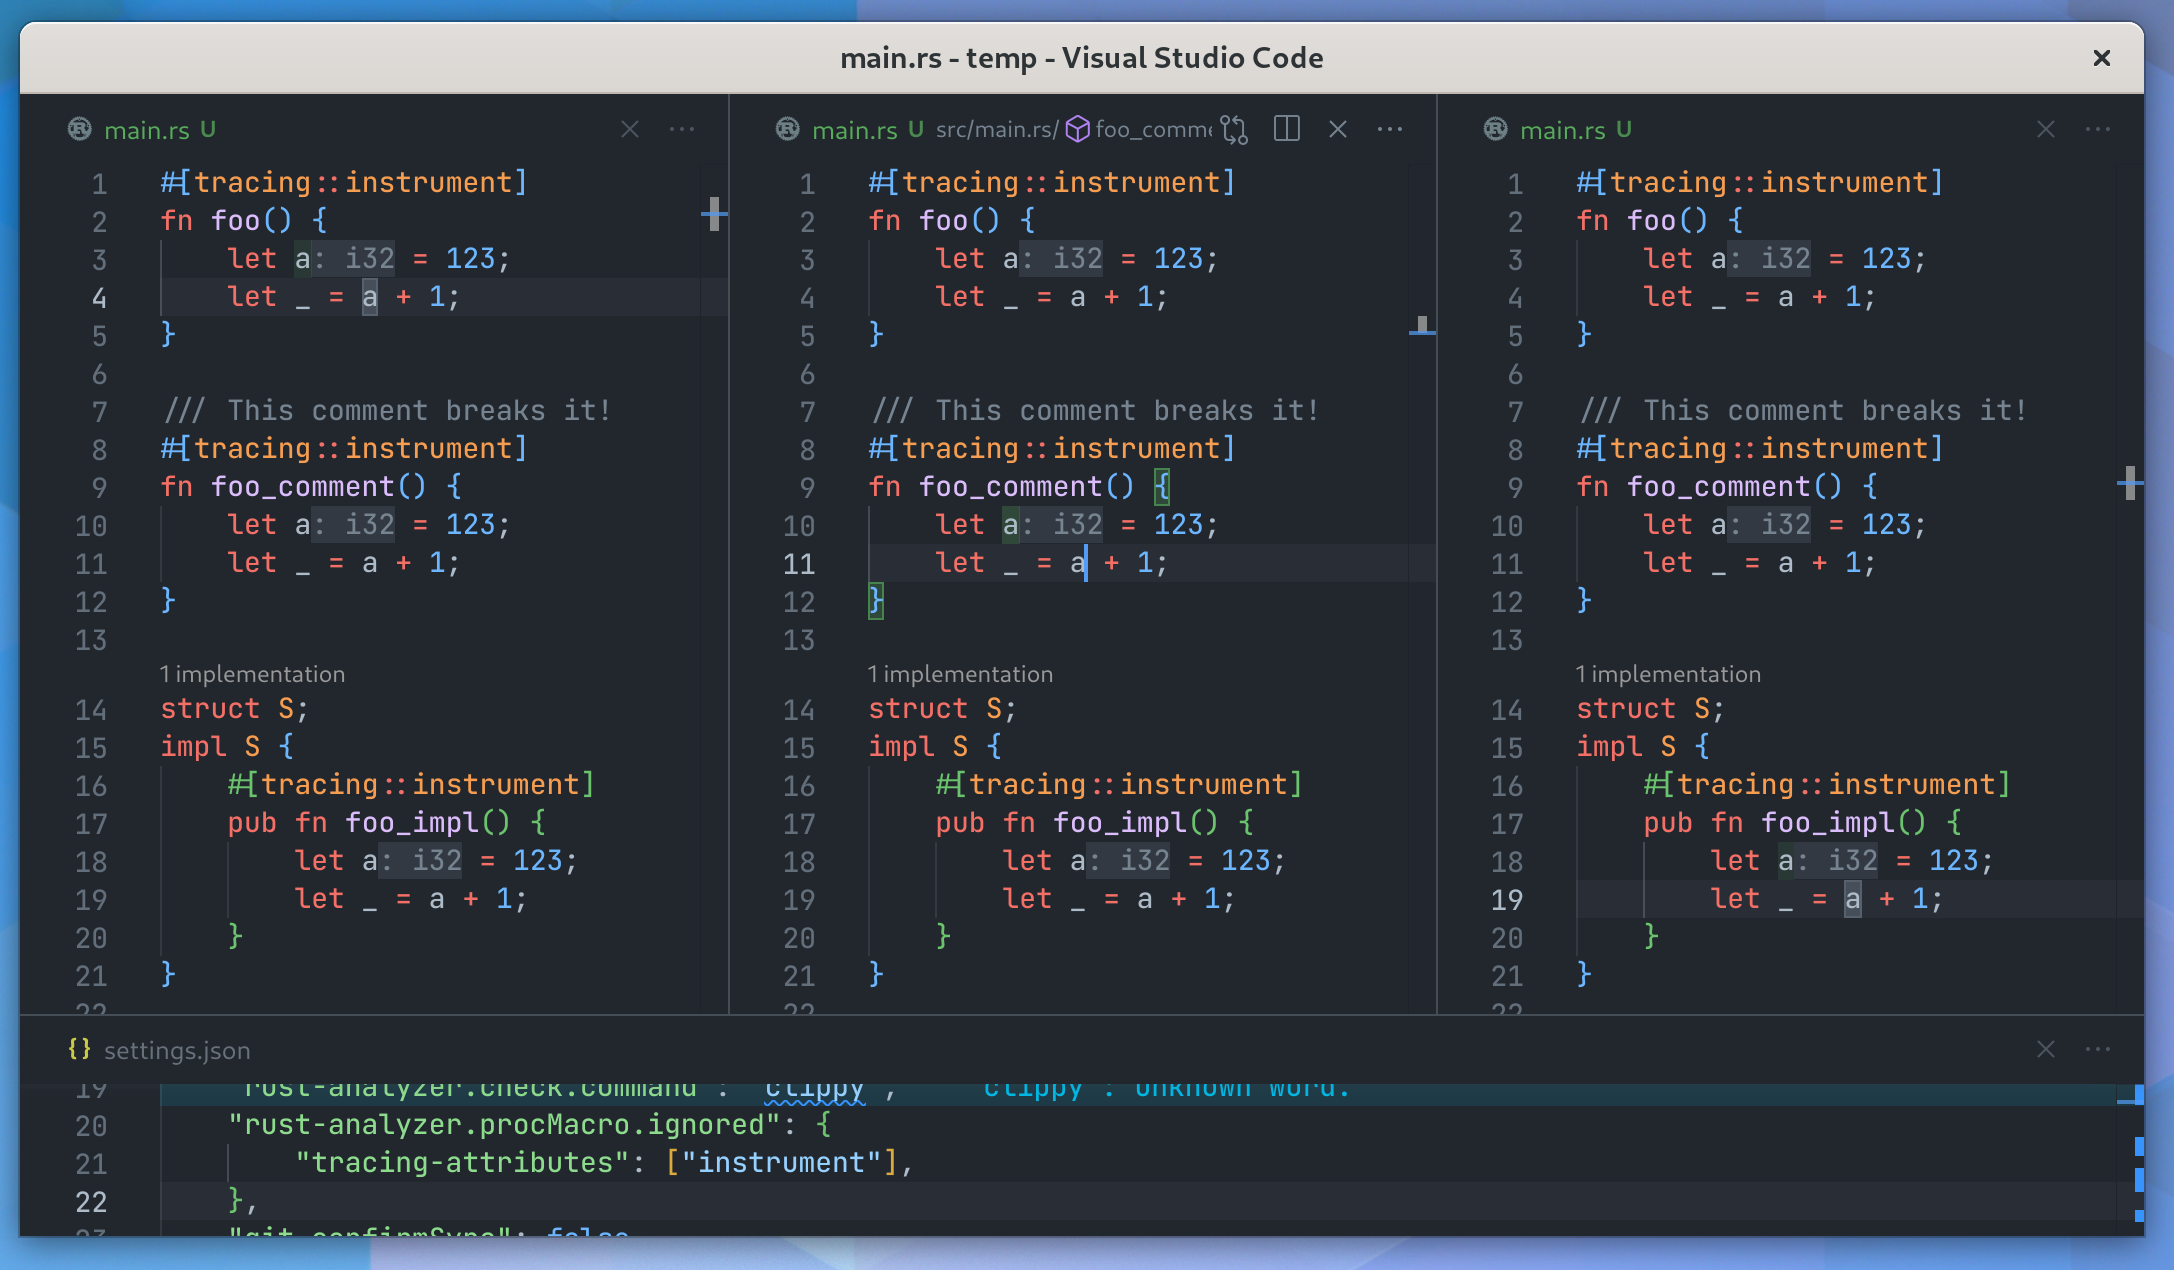Click the Rust icon on the middle main.rs tab

(x=786, y=129)
